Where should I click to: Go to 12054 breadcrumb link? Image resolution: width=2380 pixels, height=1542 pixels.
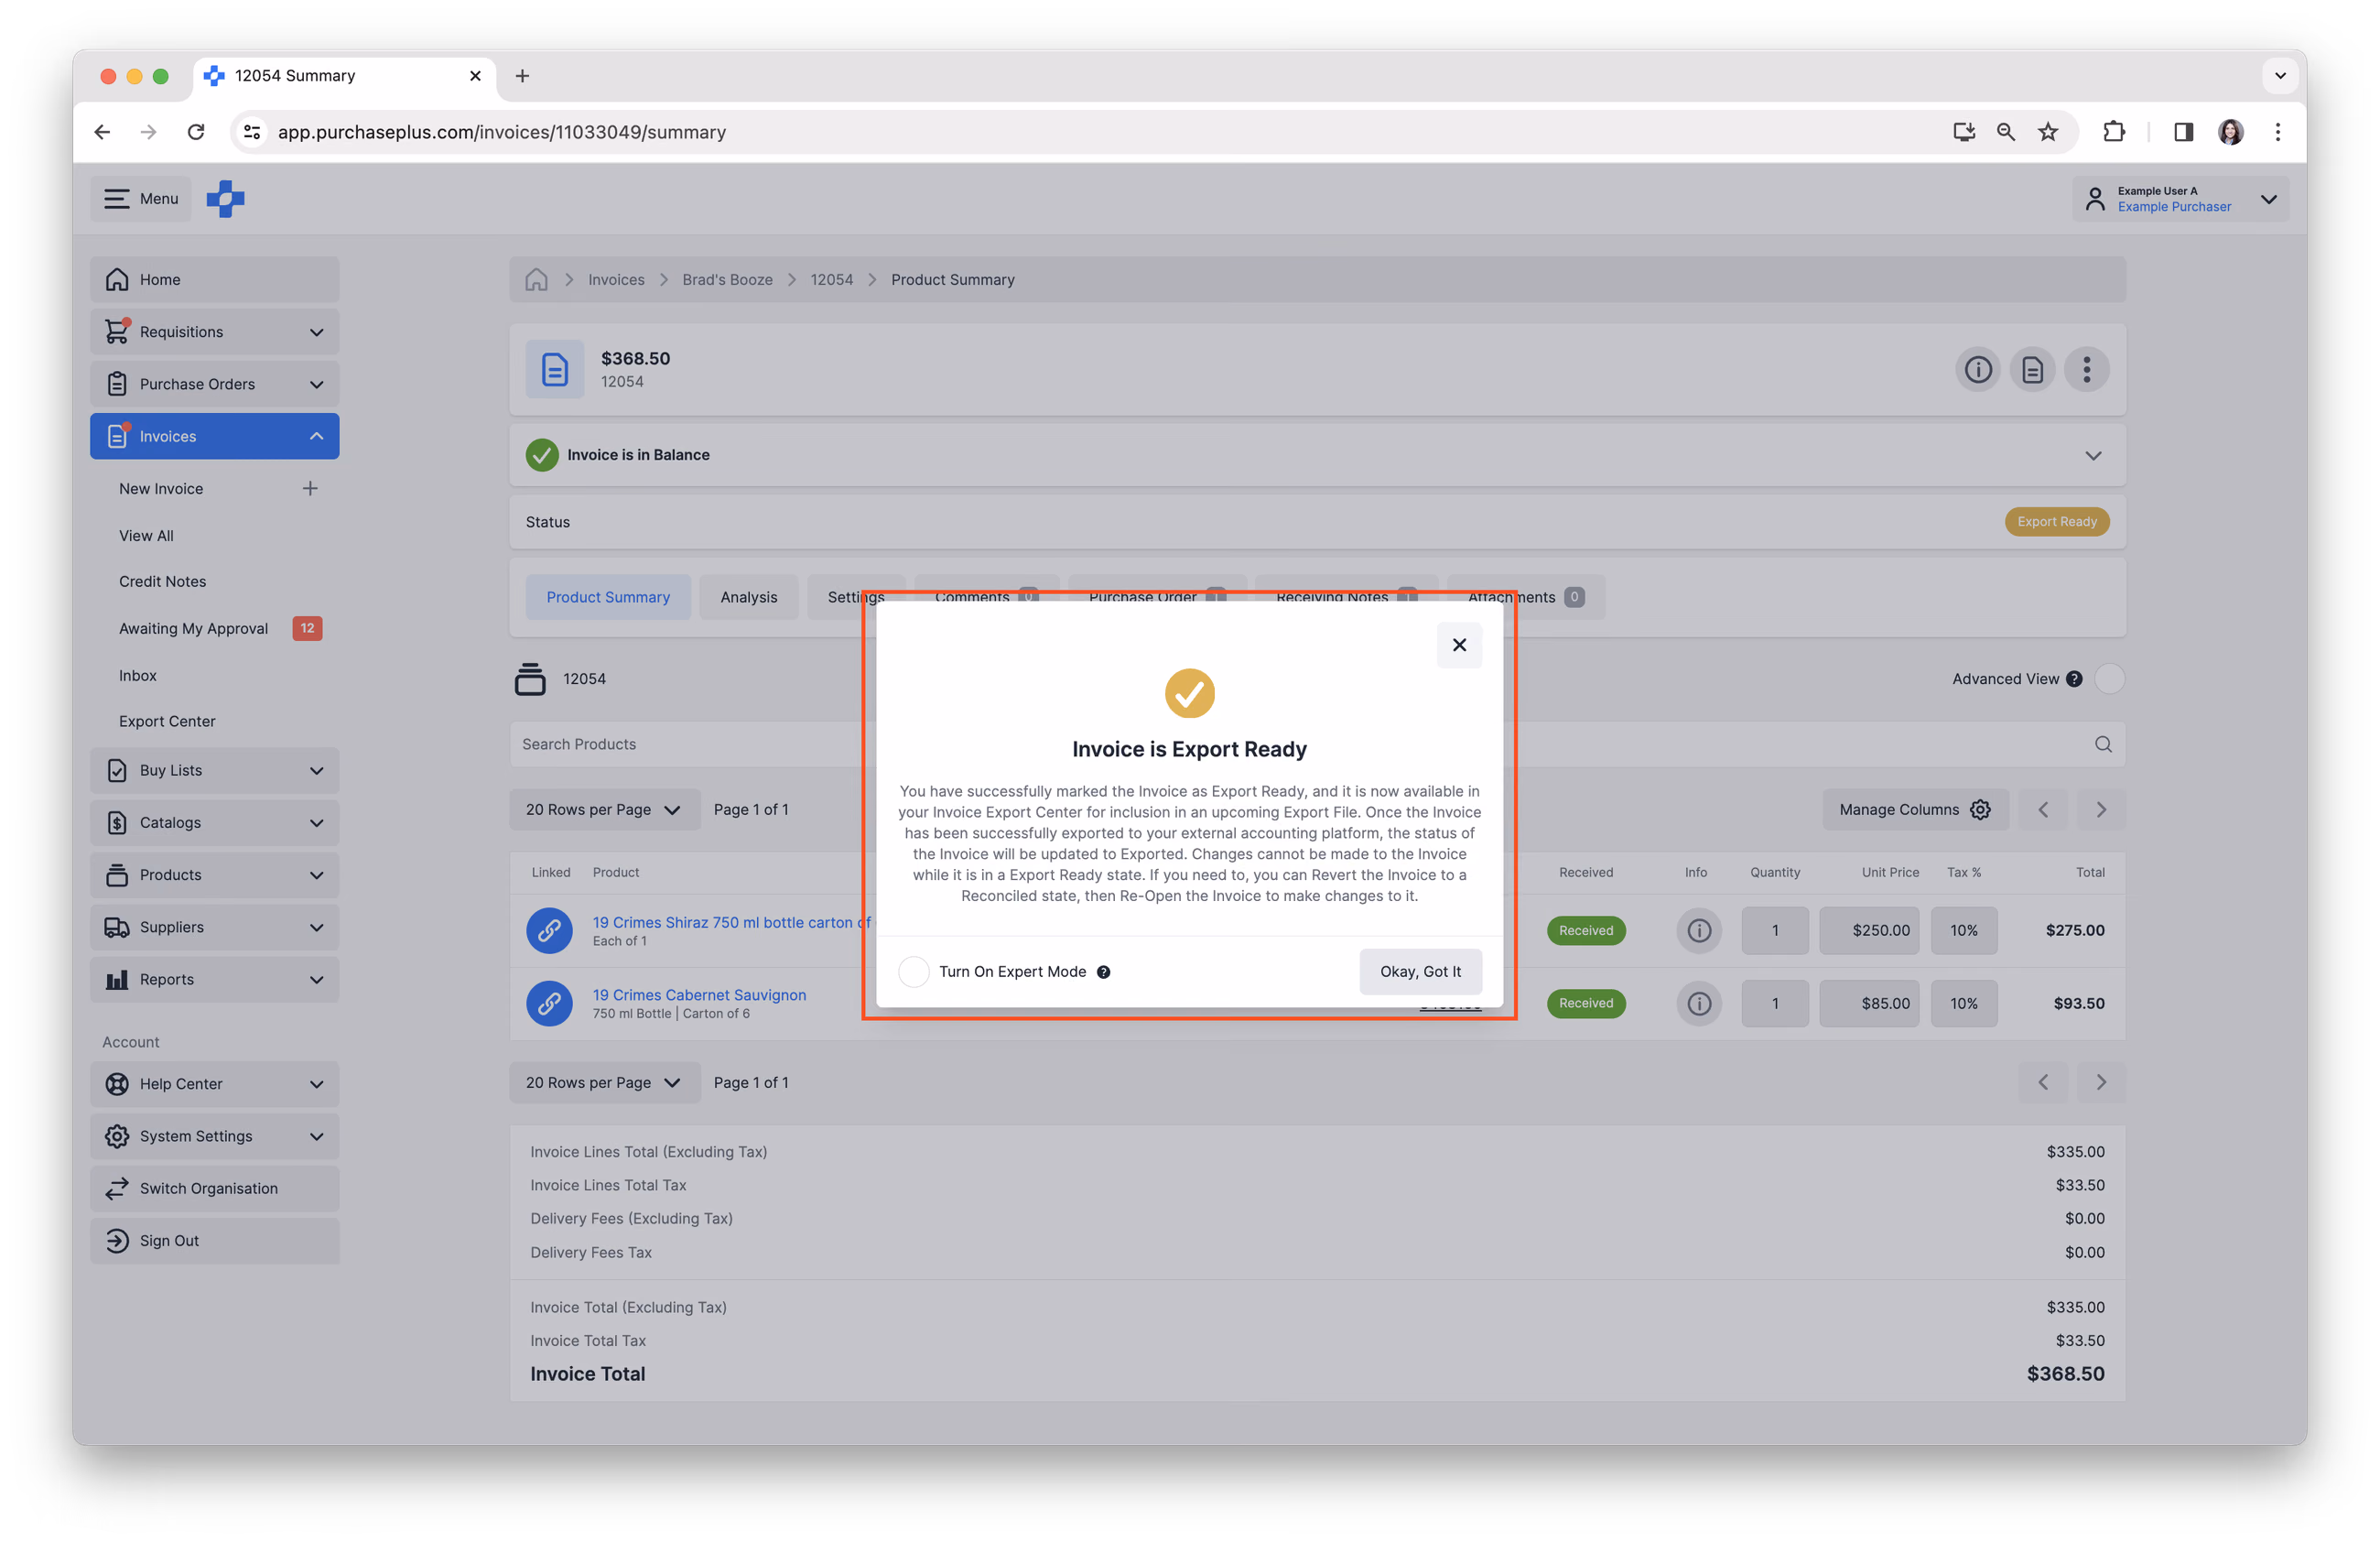point(831,280)
